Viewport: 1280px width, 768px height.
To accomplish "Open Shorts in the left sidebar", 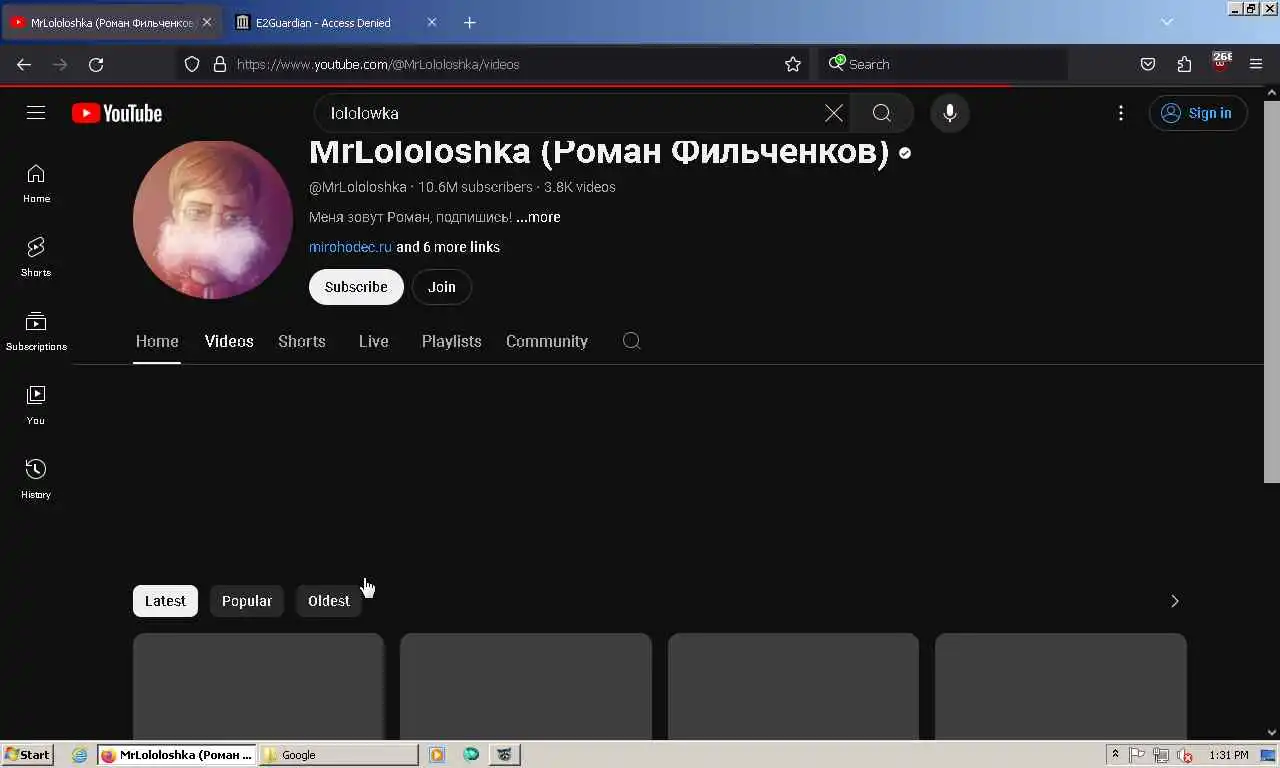I will [x=36, y=257].
